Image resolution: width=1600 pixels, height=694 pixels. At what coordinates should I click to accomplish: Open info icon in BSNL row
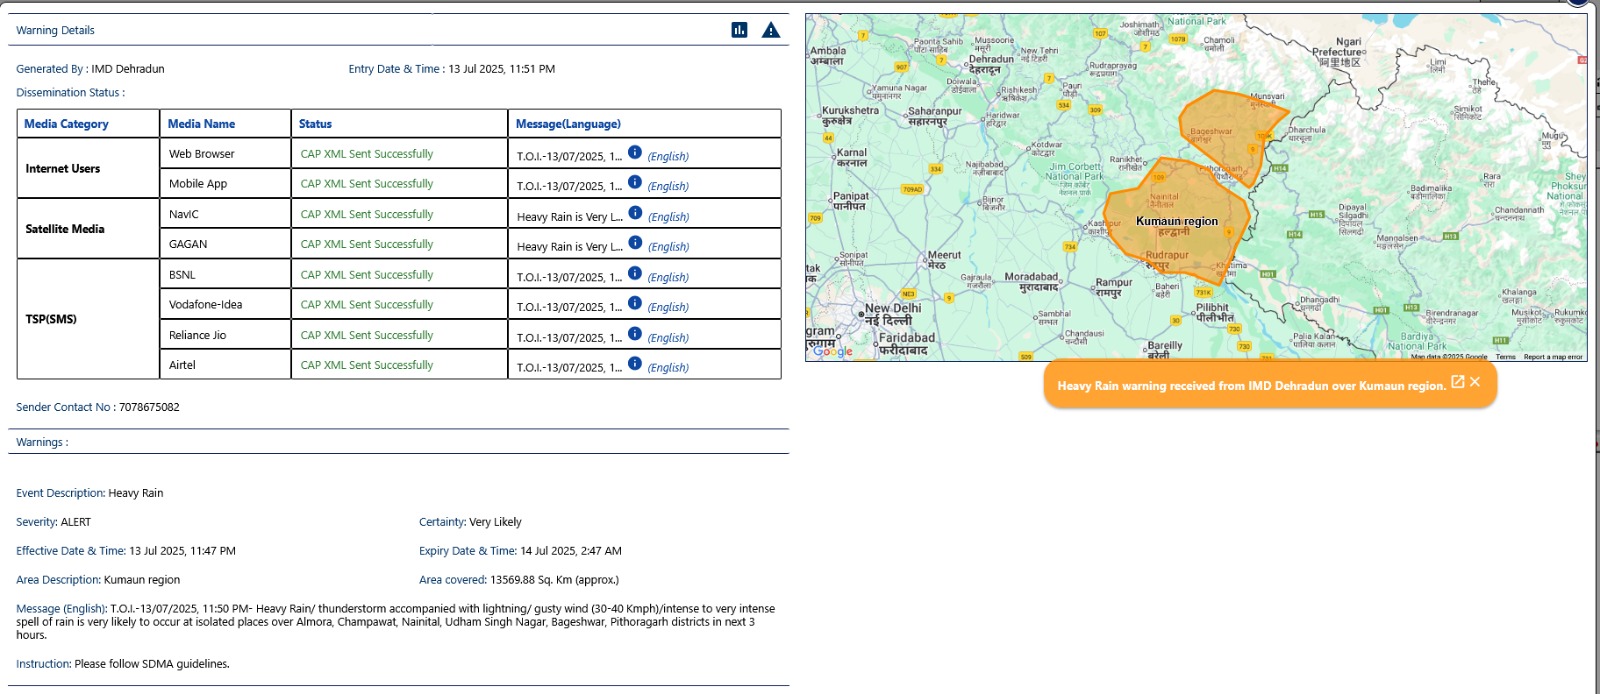coord(635,273)
